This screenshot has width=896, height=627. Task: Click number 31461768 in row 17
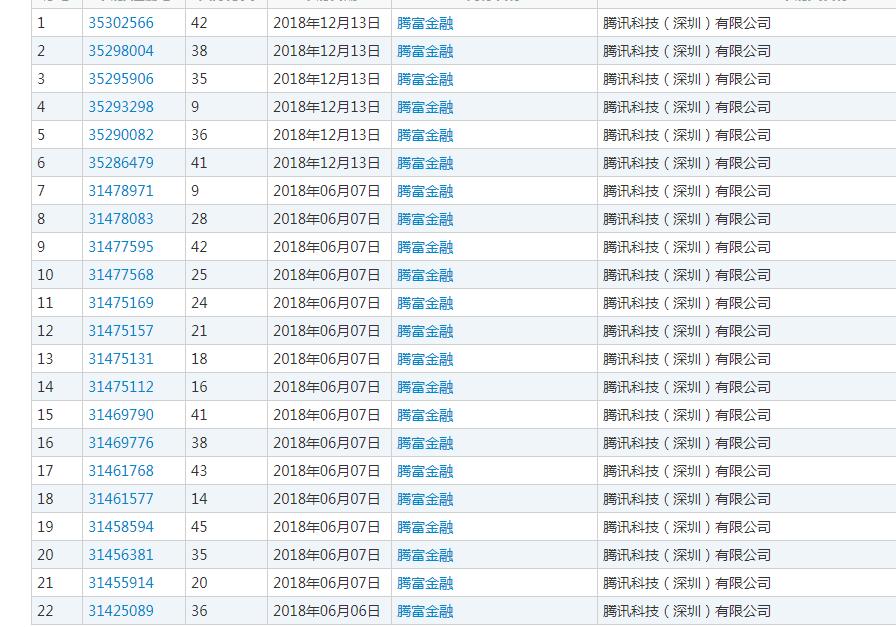(x=121, y=471)
